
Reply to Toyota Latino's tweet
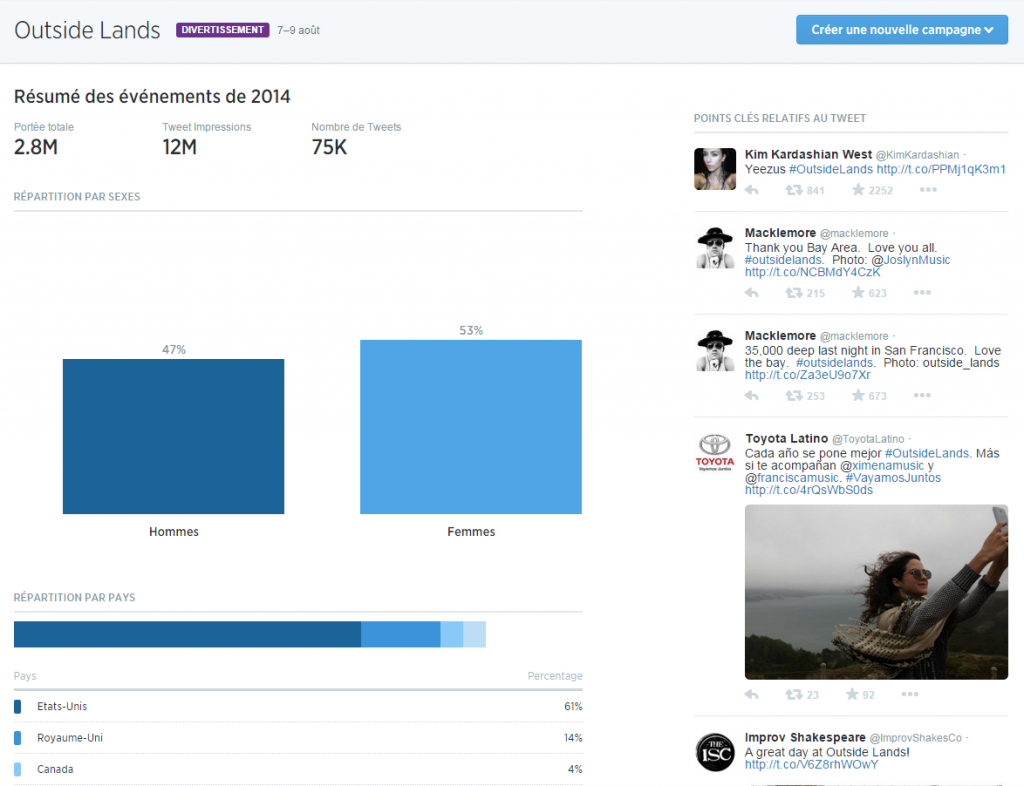[752, 695]
